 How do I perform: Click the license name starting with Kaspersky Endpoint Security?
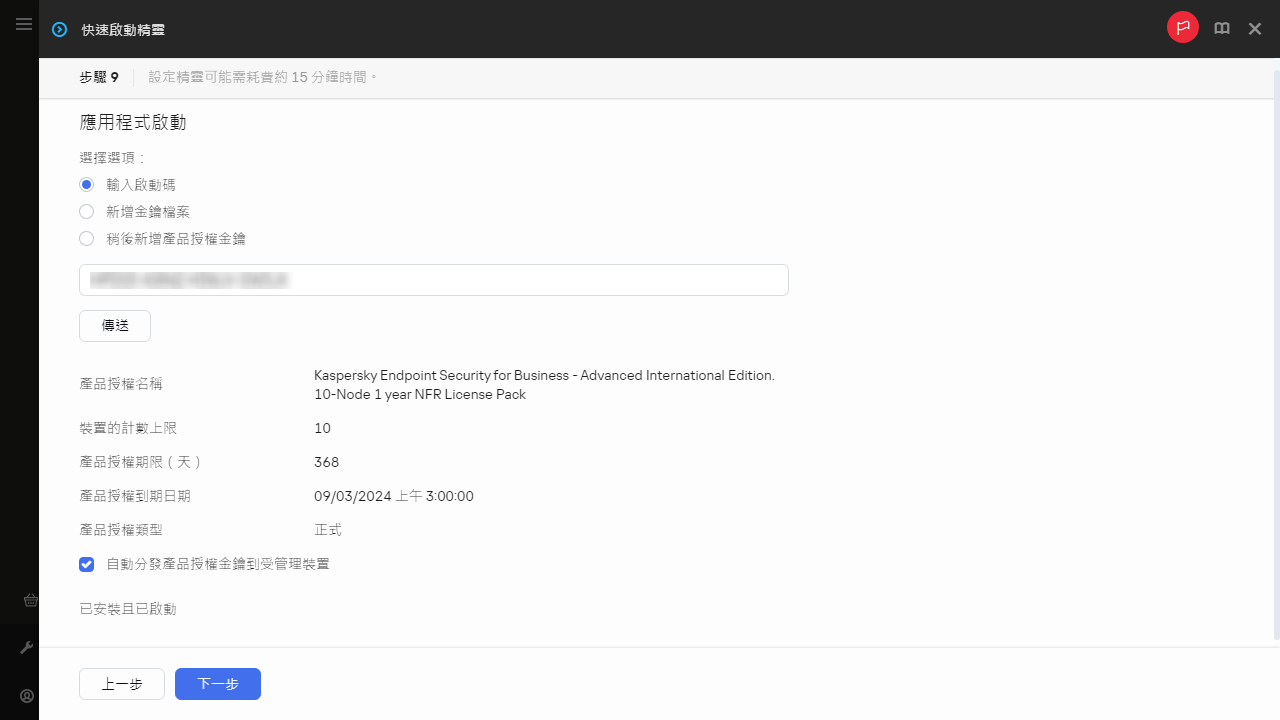(545, 385)
